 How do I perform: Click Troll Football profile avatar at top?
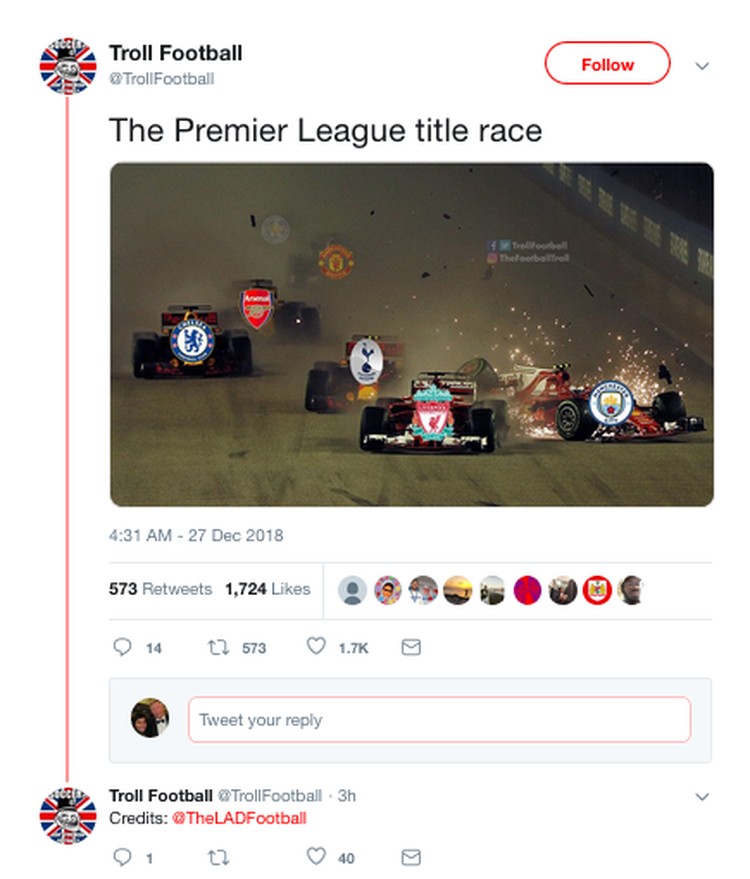coord(68,66)
